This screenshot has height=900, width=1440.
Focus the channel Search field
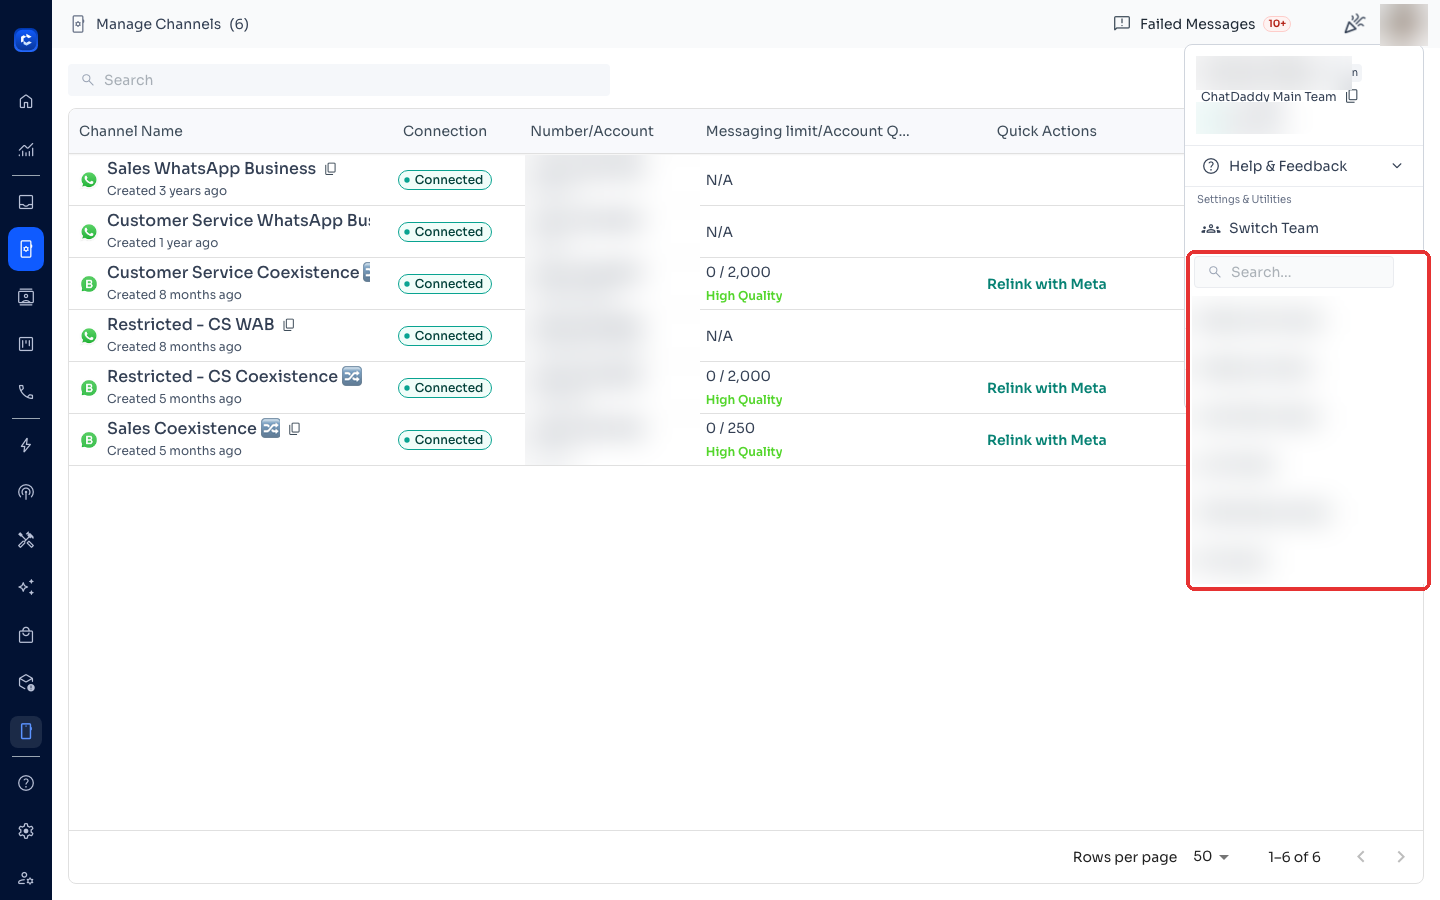pyautogui.click(x=339, y=80)
